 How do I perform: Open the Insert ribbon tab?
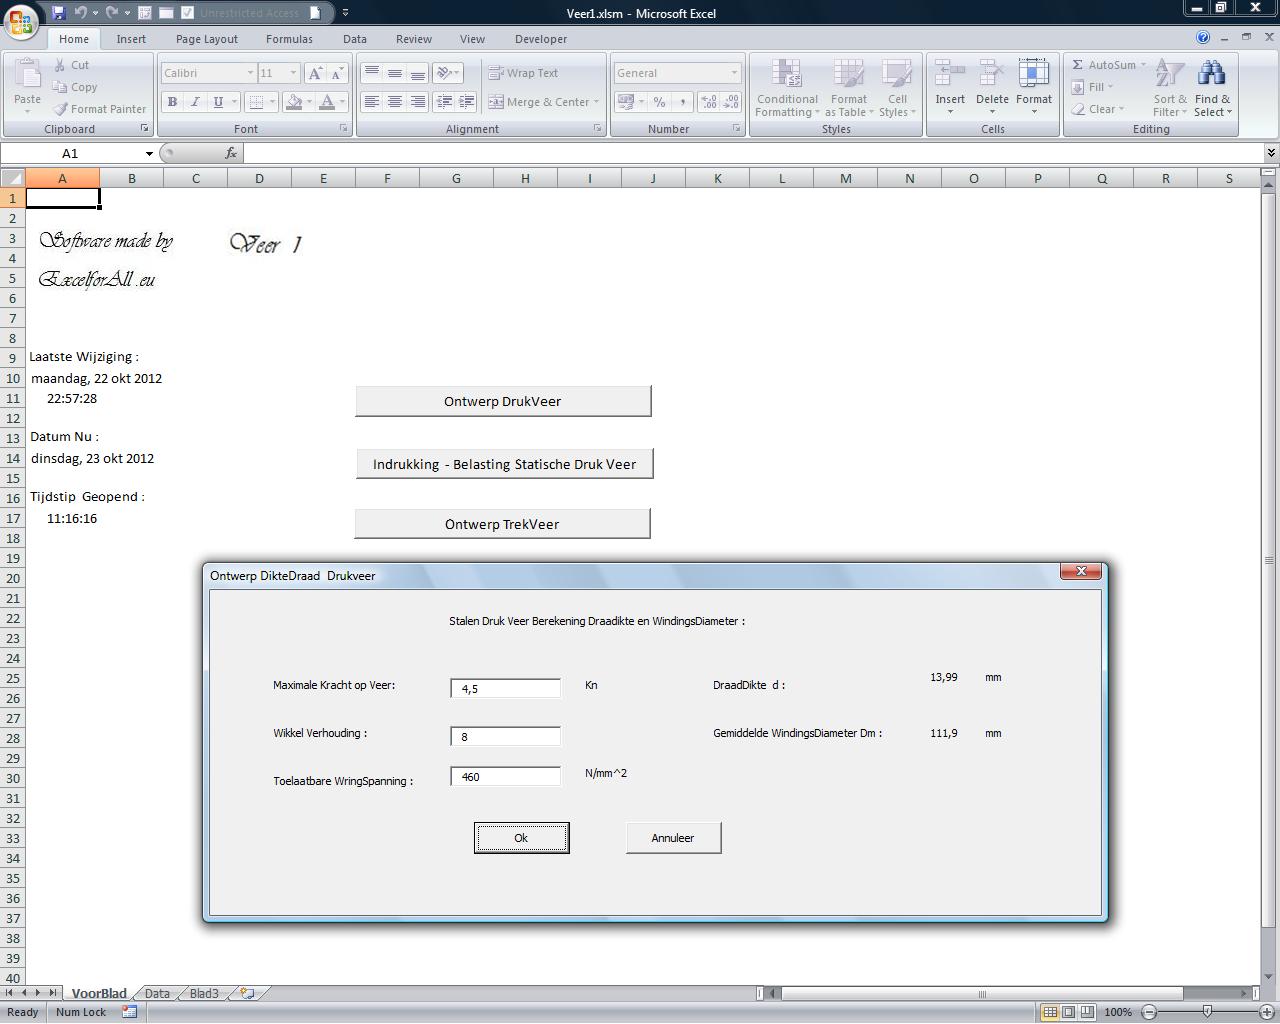tap(131, 39)
